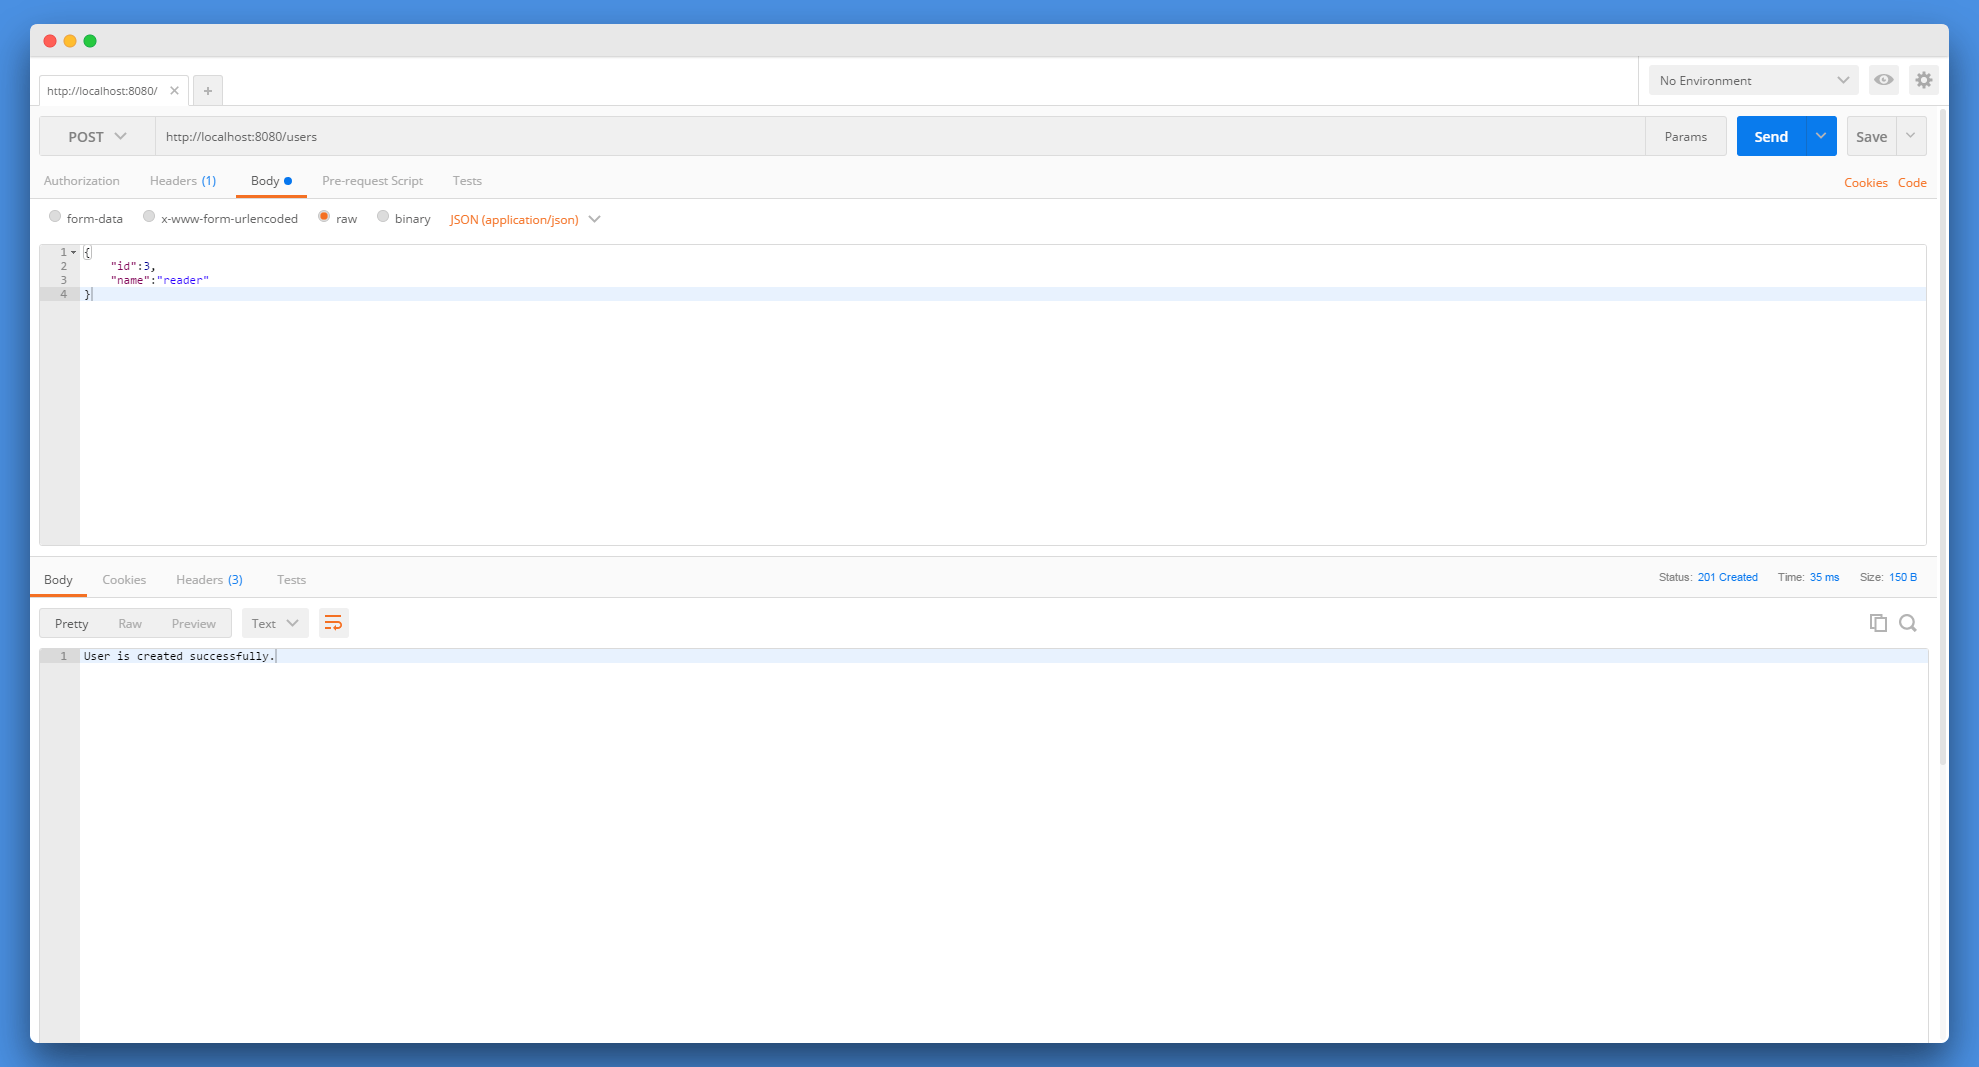The height and width of the screenshot is (1067, 1979).
Task: Click the Save button
Action: coord(1871,136)
